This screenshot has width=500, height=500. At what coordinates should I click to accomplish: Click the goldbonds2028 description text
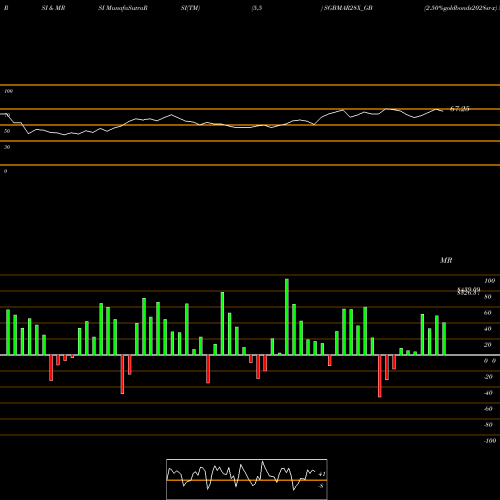click(461, 8)
